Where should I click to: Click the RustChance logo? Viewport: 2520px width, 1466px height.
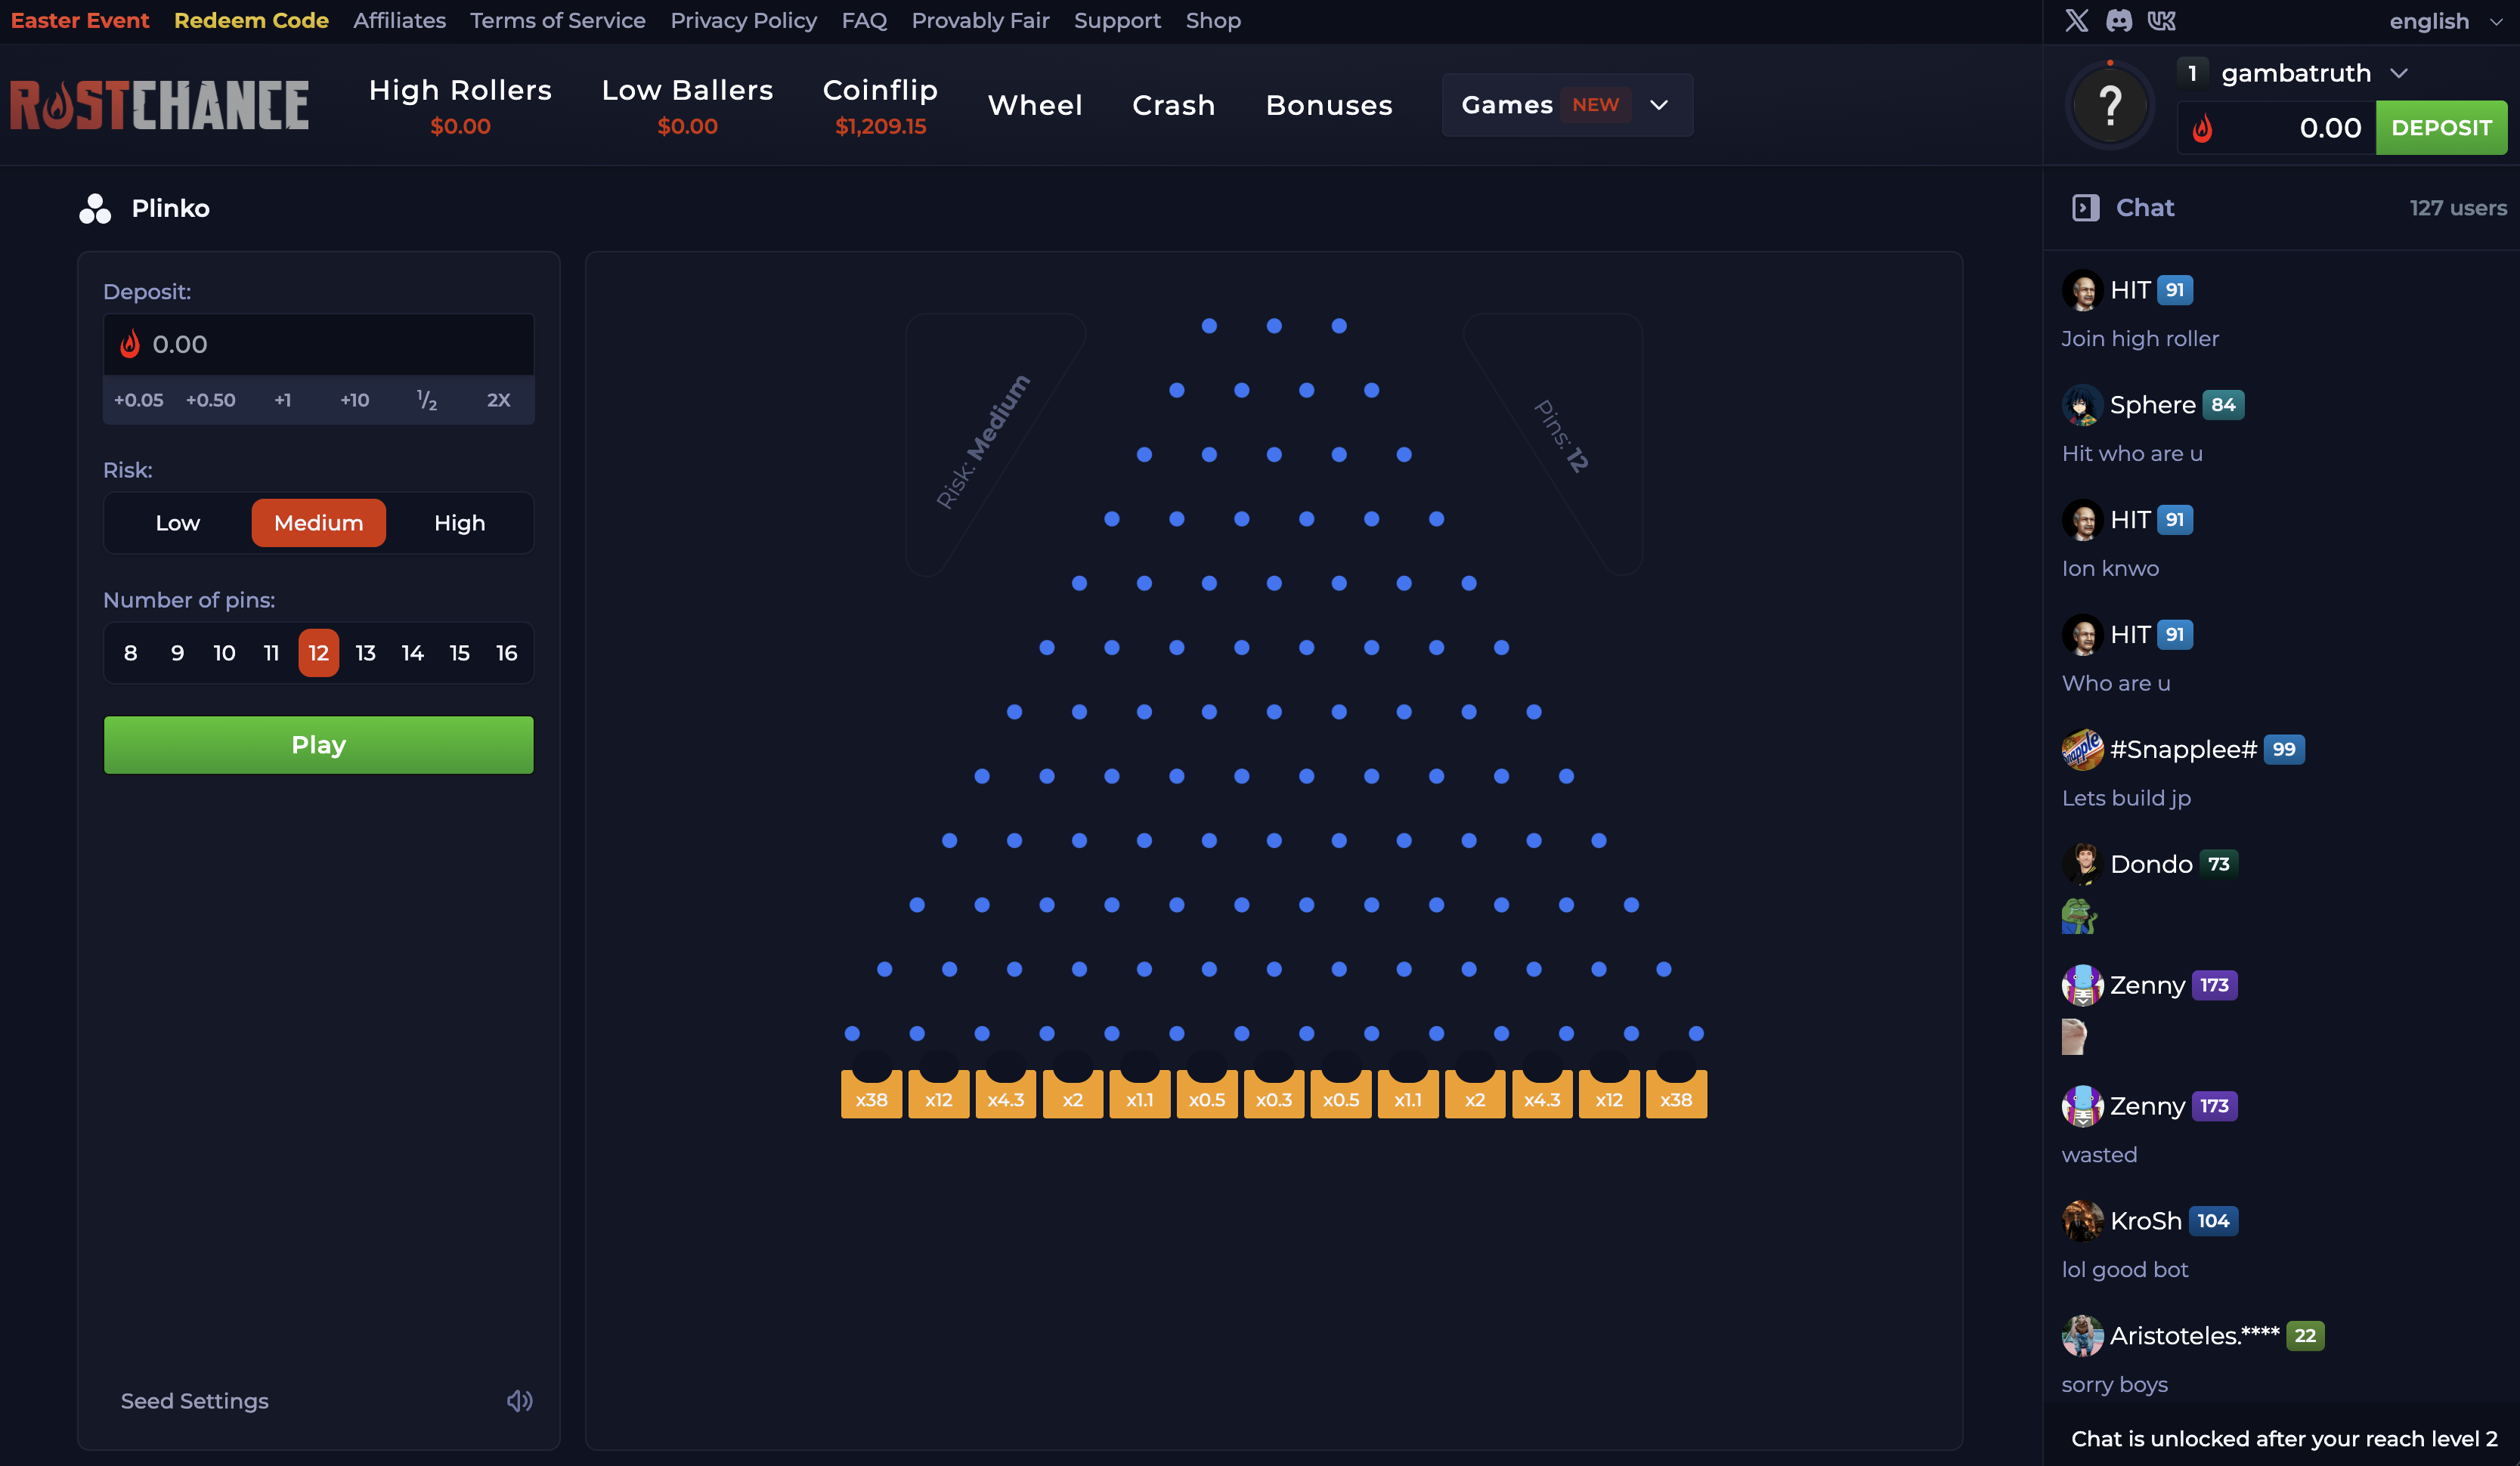(x=159, y=105)
